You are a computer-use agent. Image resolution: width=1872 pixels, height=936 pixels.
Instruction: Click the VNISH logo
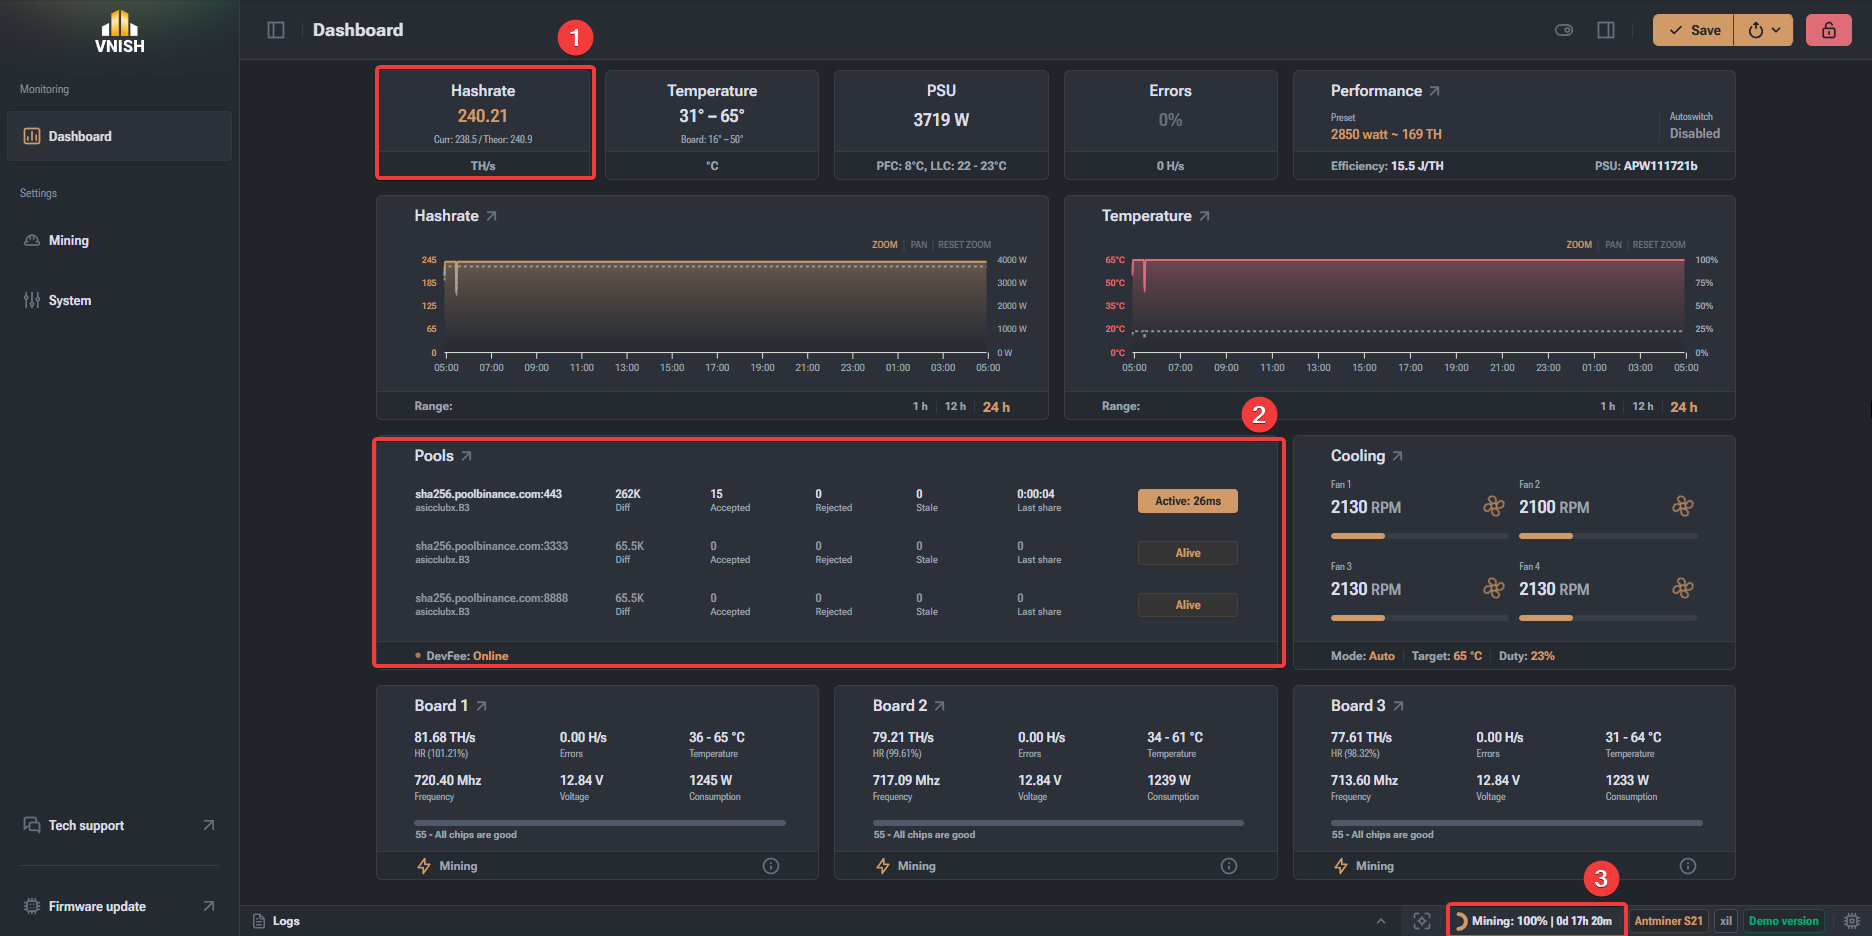[120, 31]
